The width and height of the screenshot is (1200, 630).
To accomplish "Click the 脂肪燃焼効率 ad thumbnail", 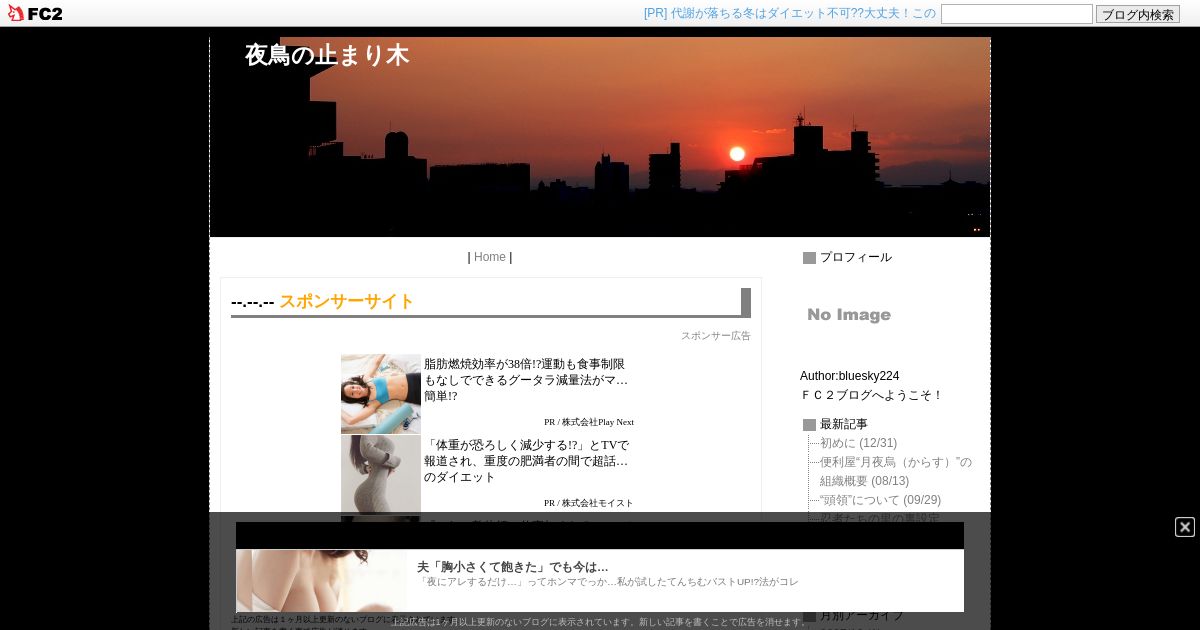I will coord(381,393).
